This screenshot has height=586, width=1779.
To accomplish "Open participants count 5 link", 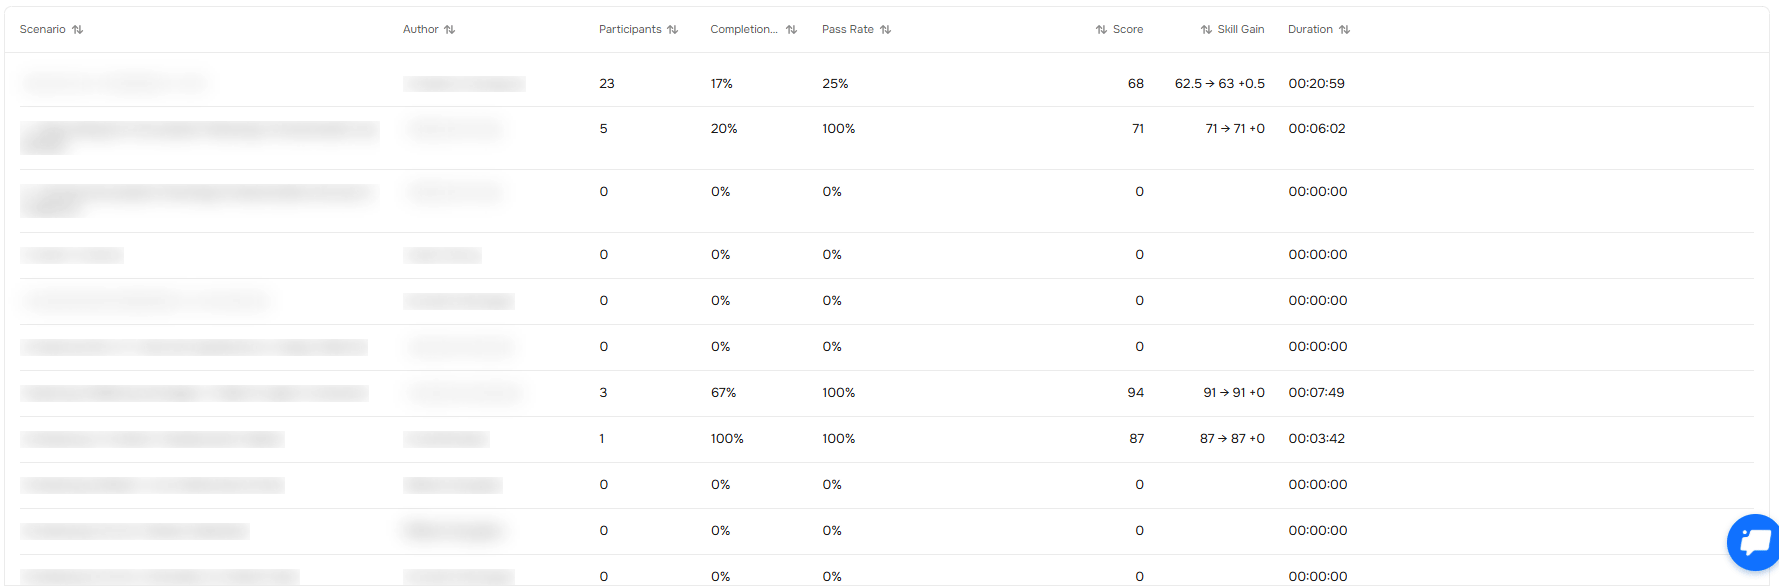I will [x=603, y=129].
